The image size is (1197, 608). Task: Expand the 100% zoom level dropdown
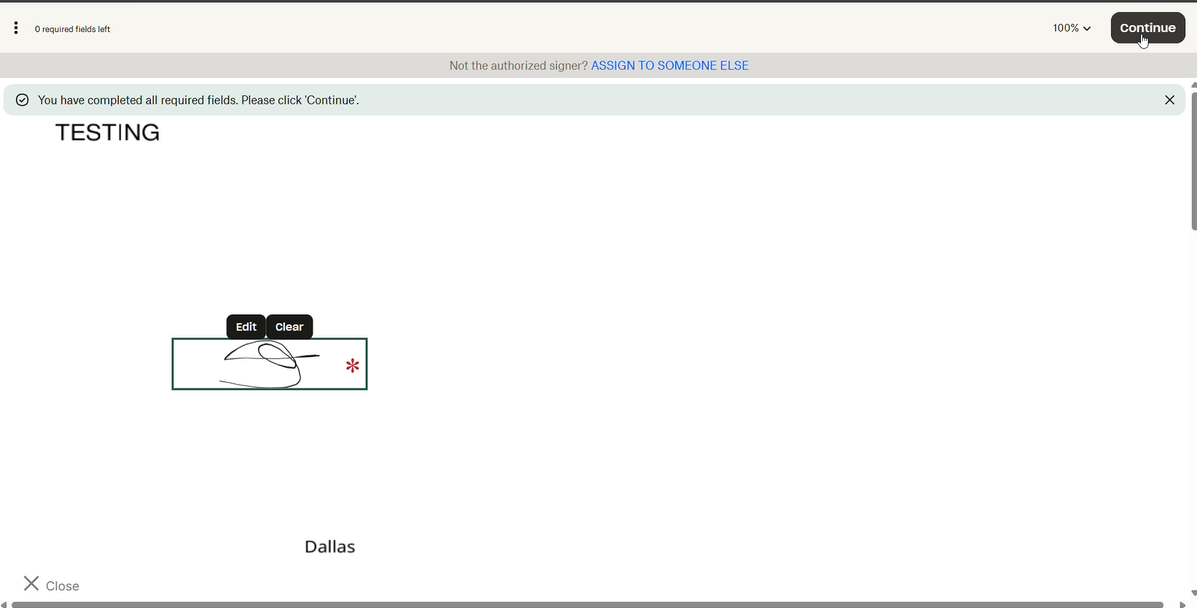[1071, 28]
